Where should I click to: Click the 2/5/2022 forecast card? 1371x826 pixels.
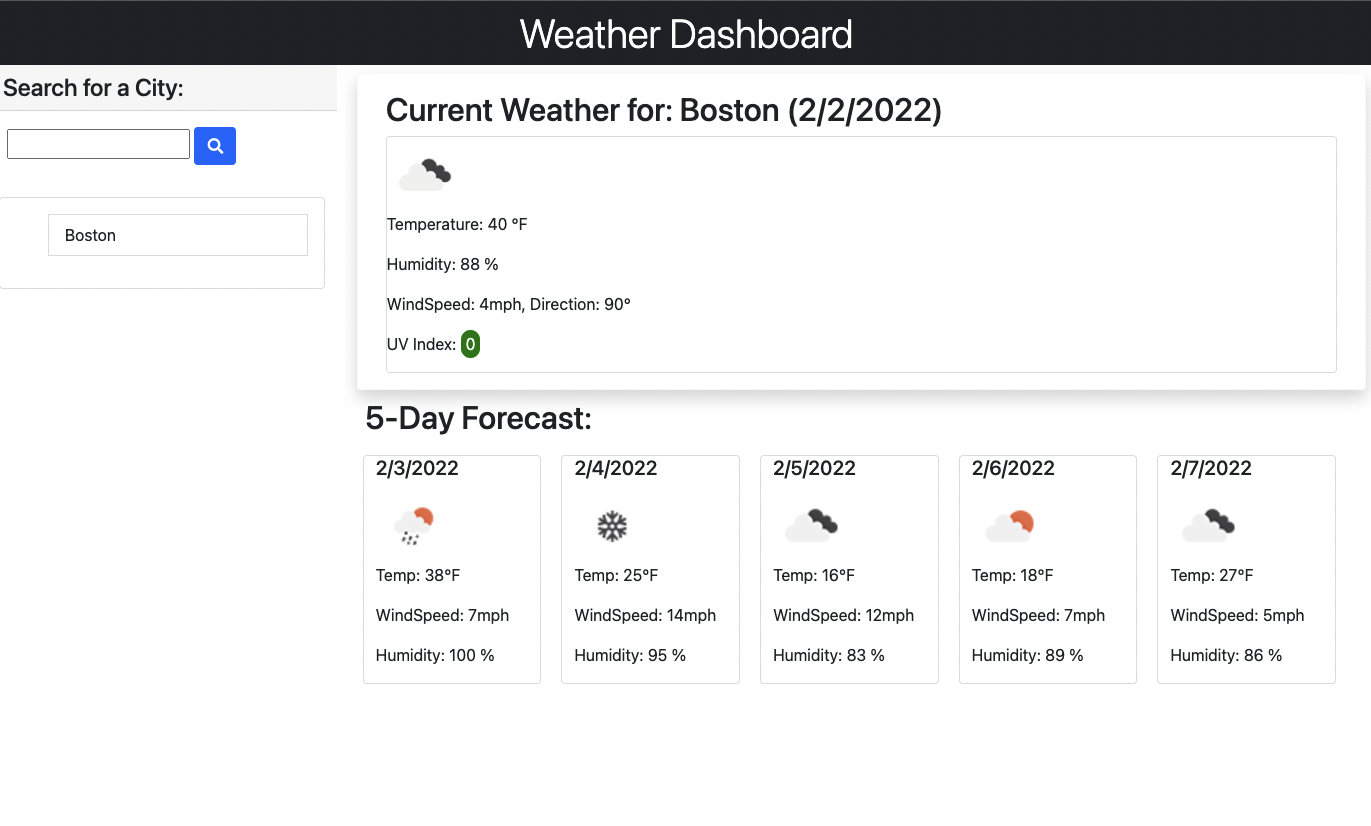point(848,568)
